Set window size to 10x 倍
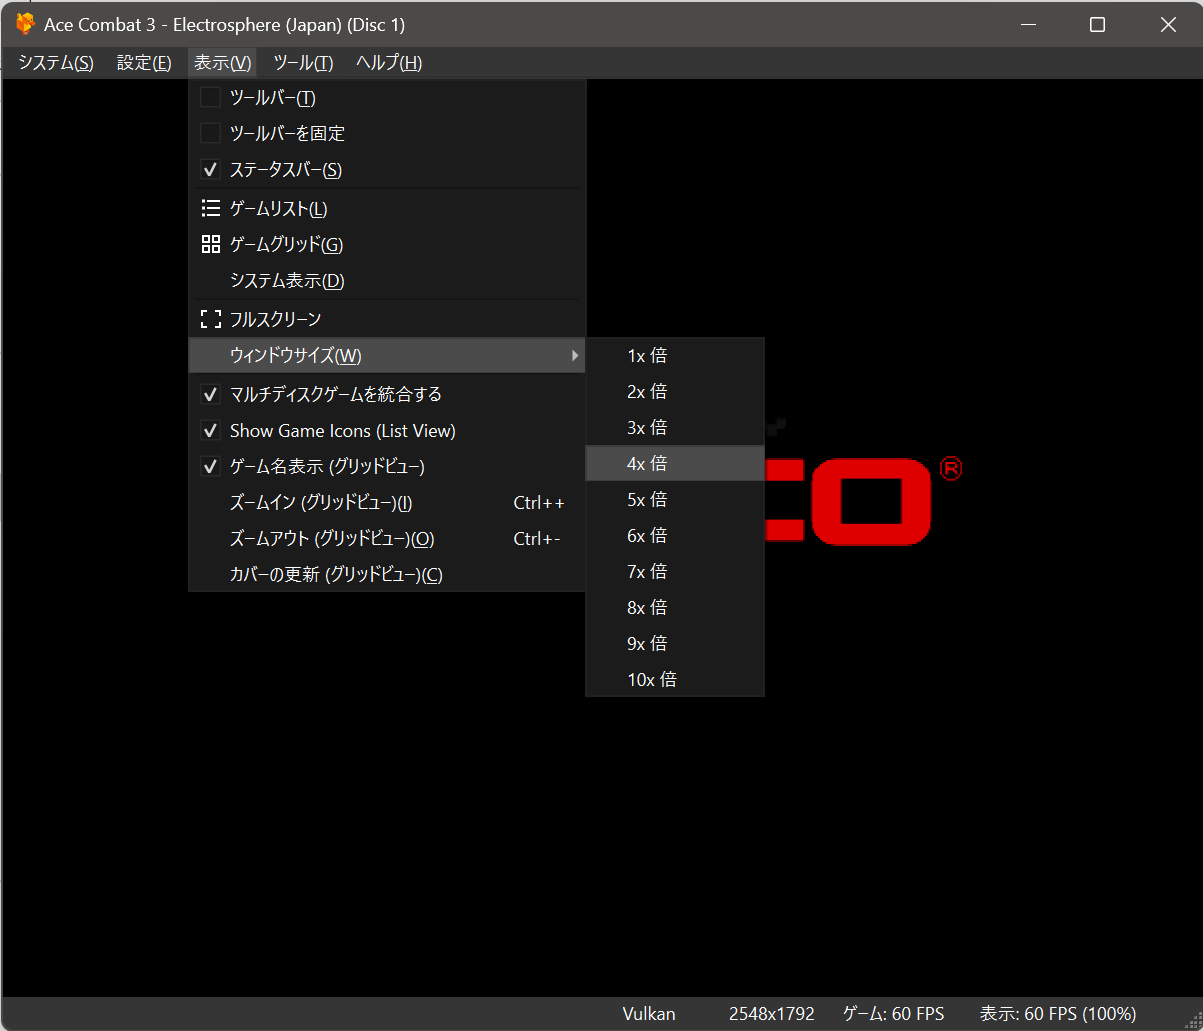This screenshot has height=1031, width=1203. click(x=675, y=680)
